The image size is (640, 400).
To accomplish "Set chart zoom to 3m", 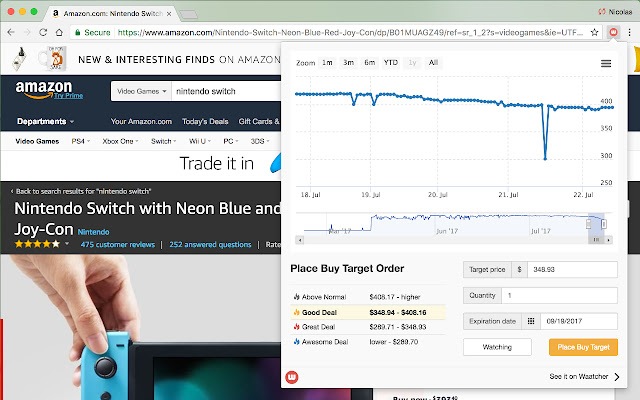I will [348, 62].
